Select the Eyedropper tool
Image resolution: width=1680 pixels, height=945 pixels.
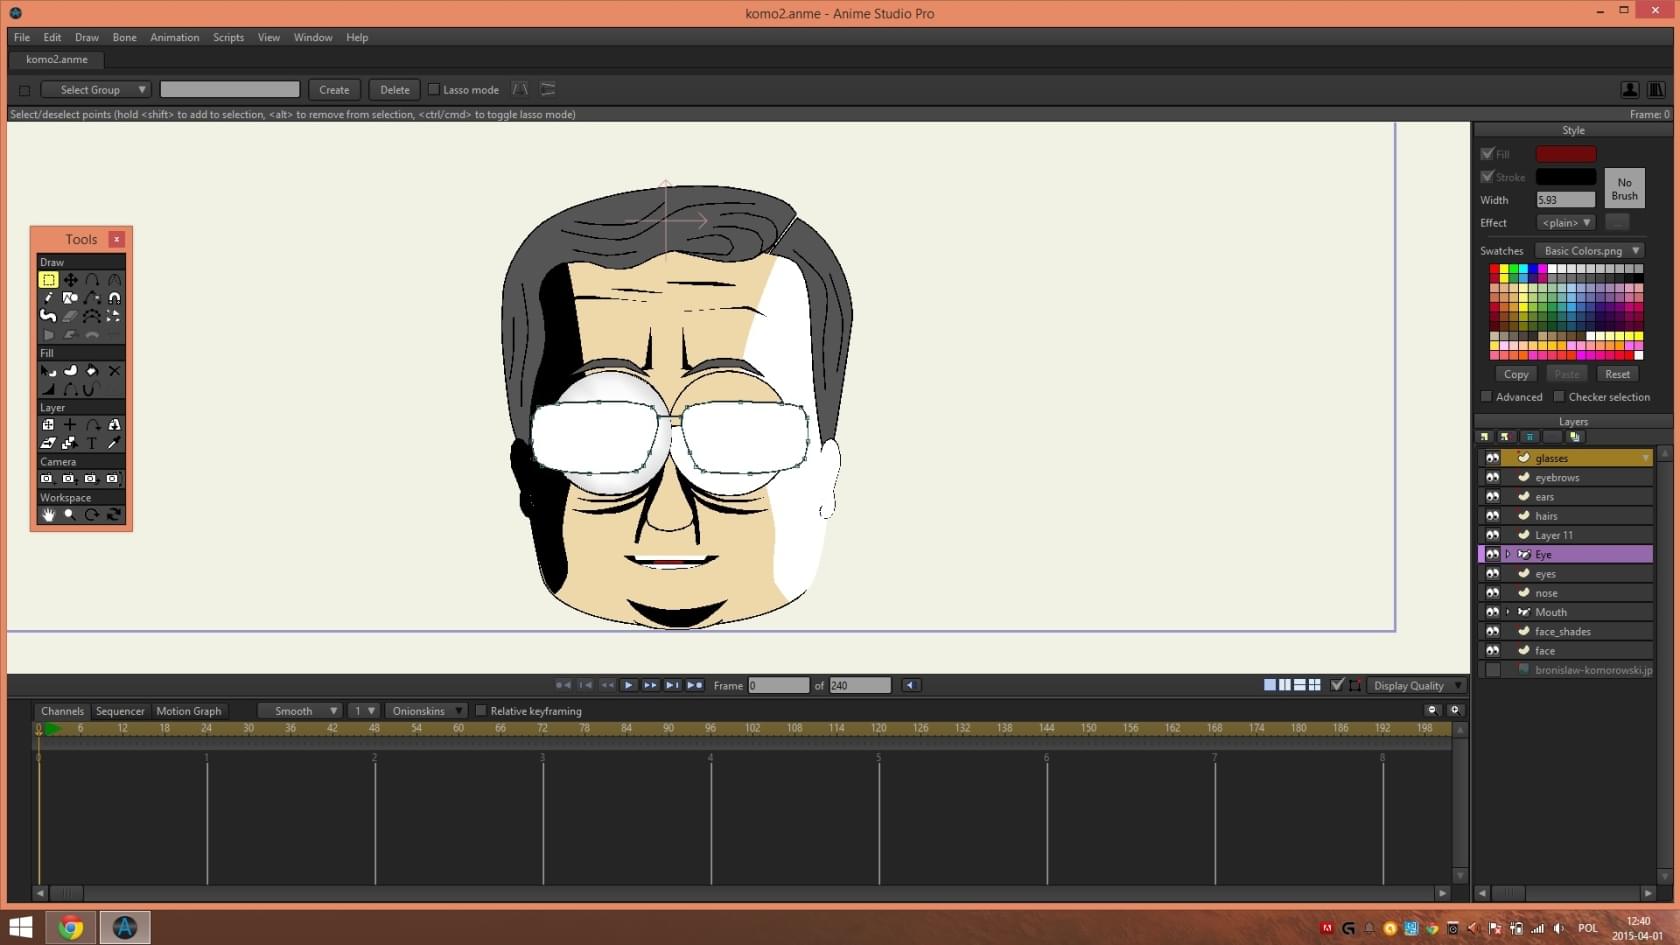[114, 443]
